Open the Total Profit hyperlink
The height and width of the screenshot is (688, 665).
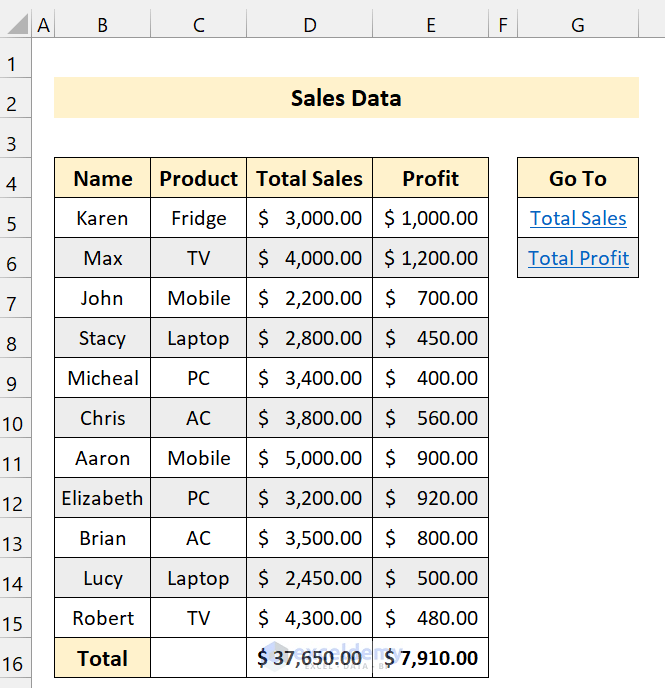click(x=578, y=258)
